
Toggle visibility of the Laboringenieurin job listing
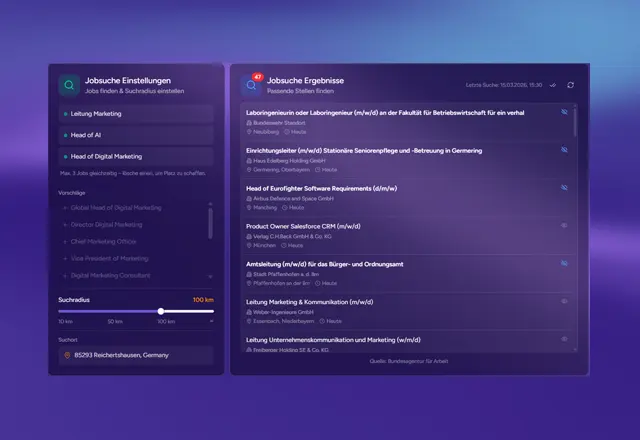tap(564, 112)
